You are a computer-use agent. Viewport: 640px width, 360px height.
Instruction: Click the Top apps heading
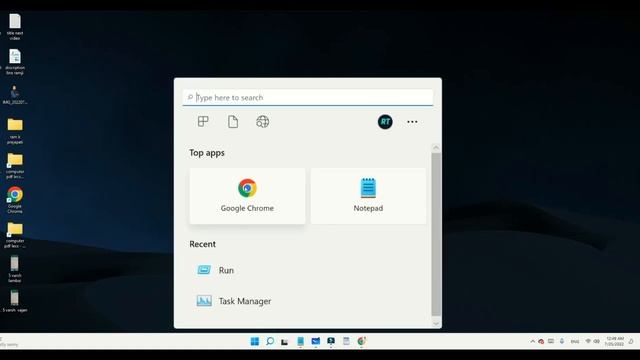pos(207,153)
